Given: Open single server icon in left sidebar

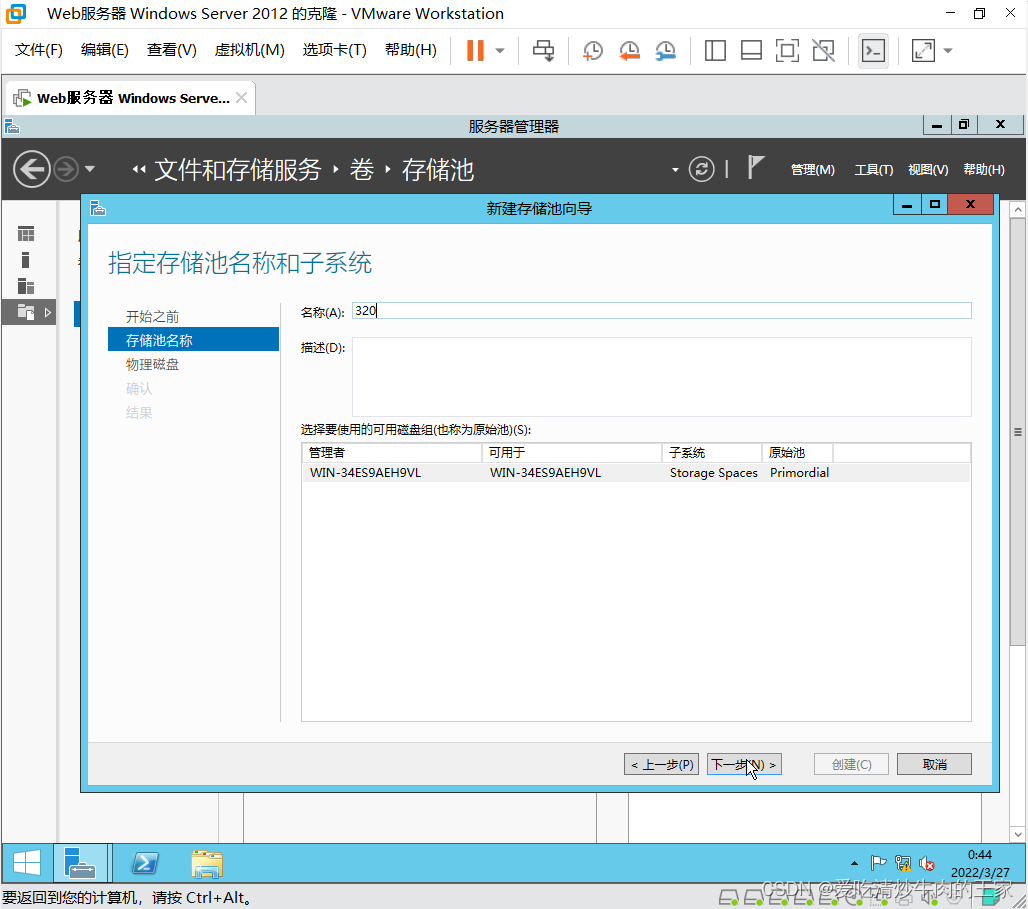Looking at the screenshot, I should (26, 260).
